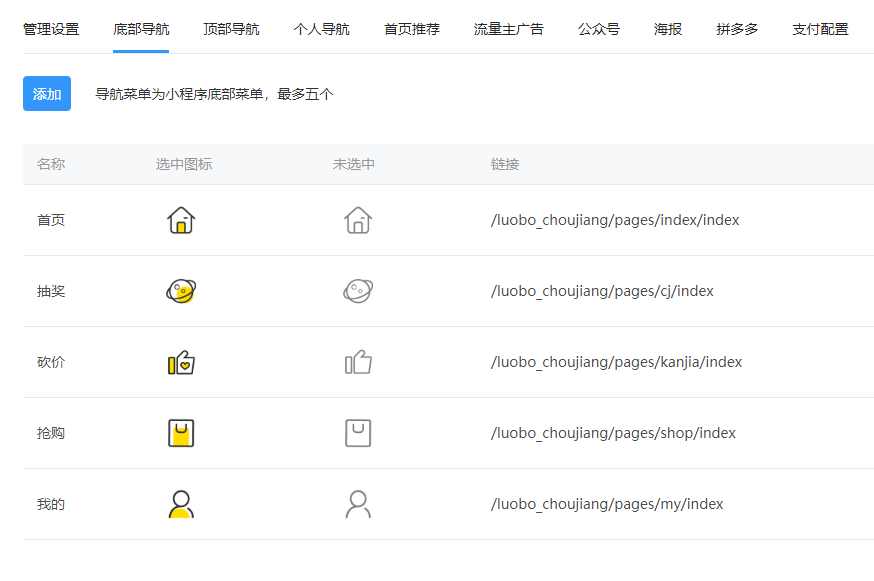Switch to the 拼多多 tab
The width and height of the screenshot is (874, 581).
point(737,29)
